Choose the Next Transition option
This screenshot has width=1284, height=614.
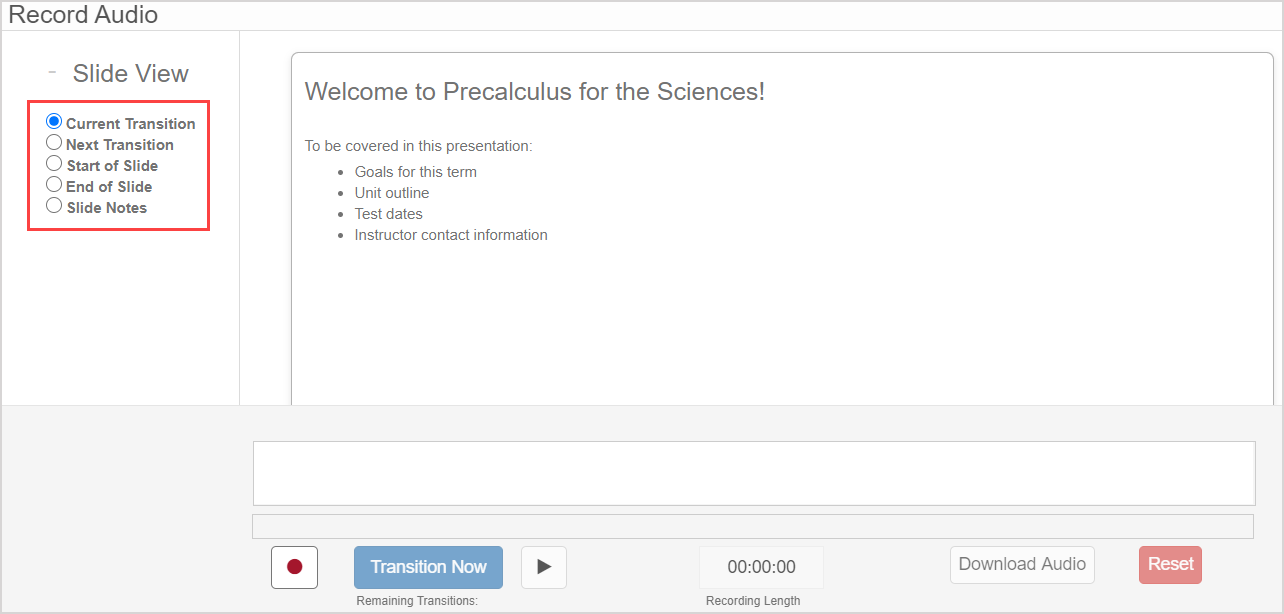[x=55, y=143]
